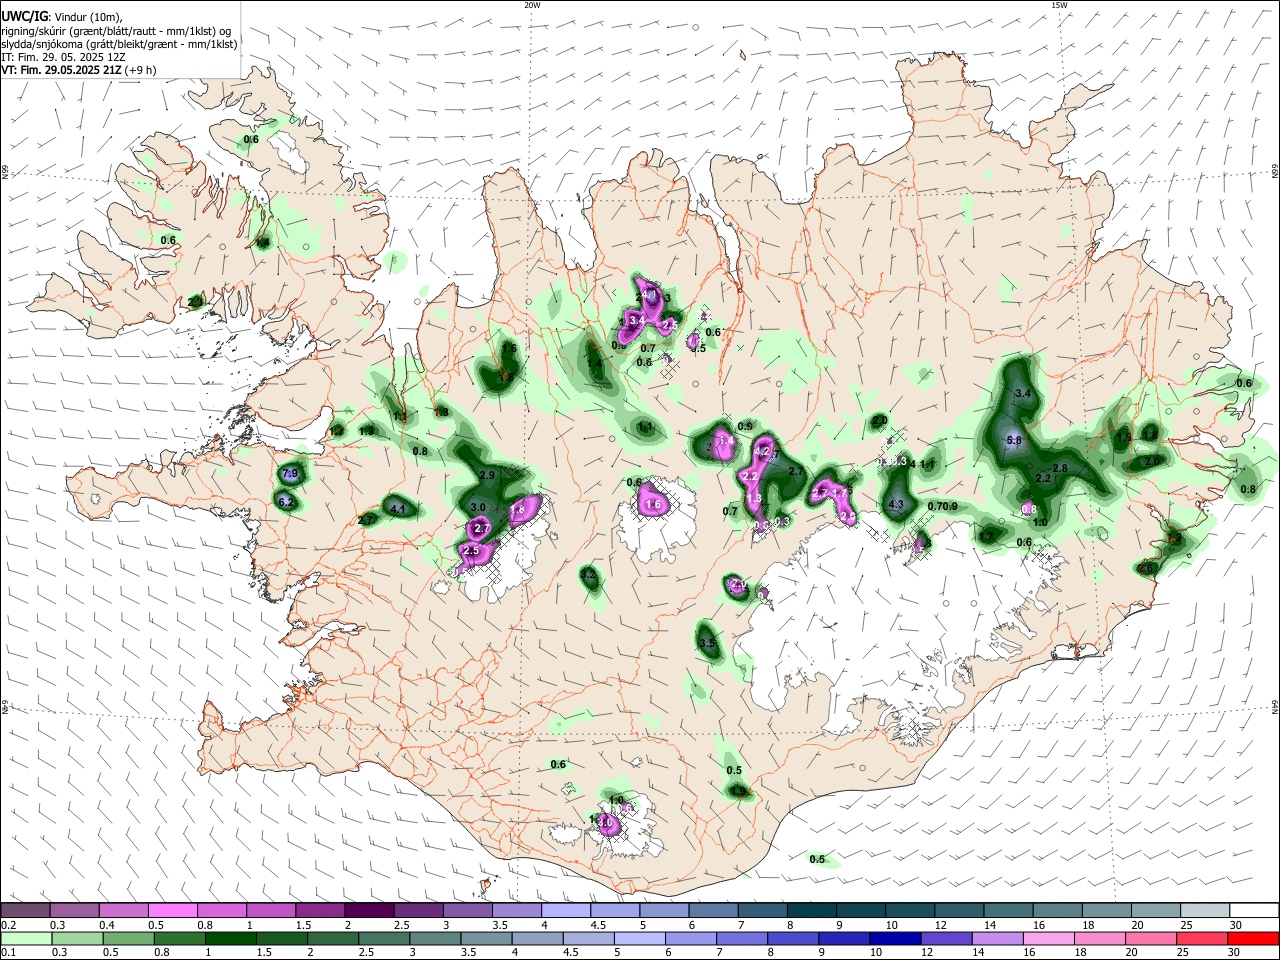Screen dimensions: 1280x960
Task: Pick light lavender upper swatch between 4 and 4.5
Action: [x=565, y=911]
